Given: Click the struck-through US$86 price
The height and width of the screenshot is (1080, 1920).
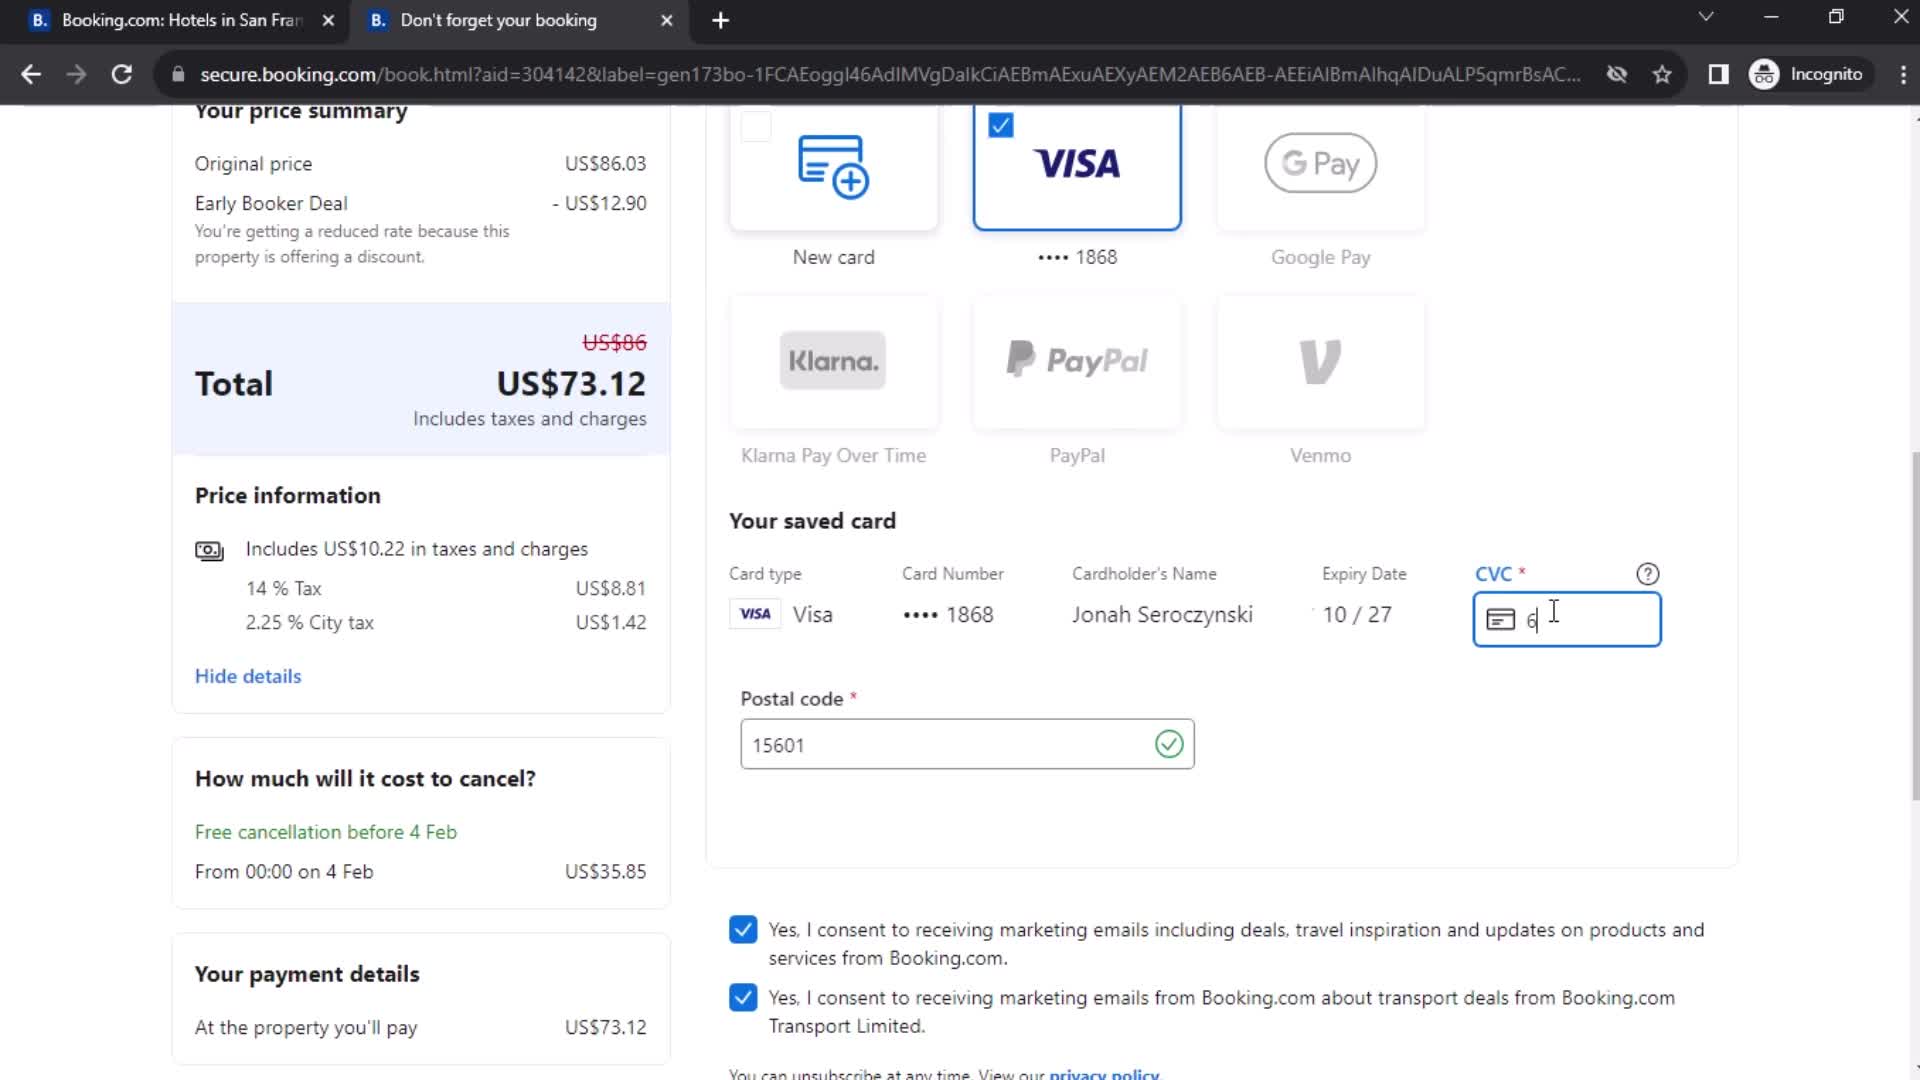Looking at the screenshot, I should pos(614,343).
